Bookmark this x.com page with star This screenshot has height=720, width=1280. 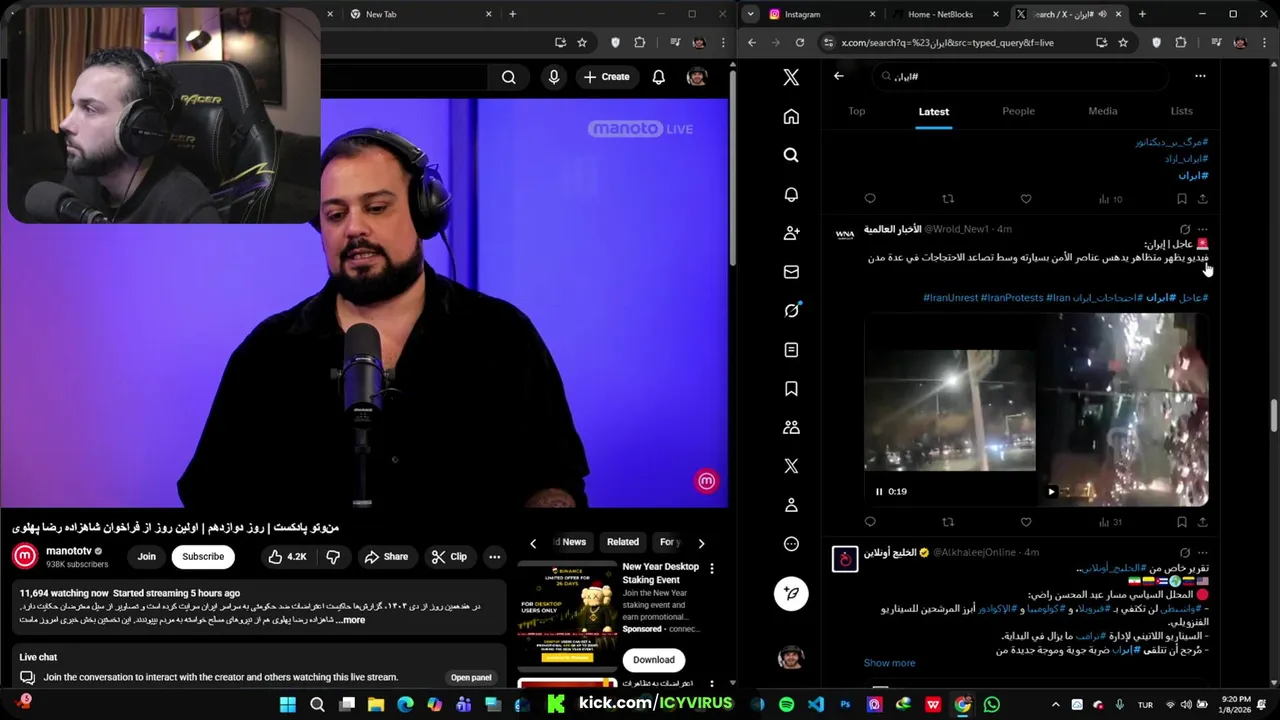pos(1123,43)
